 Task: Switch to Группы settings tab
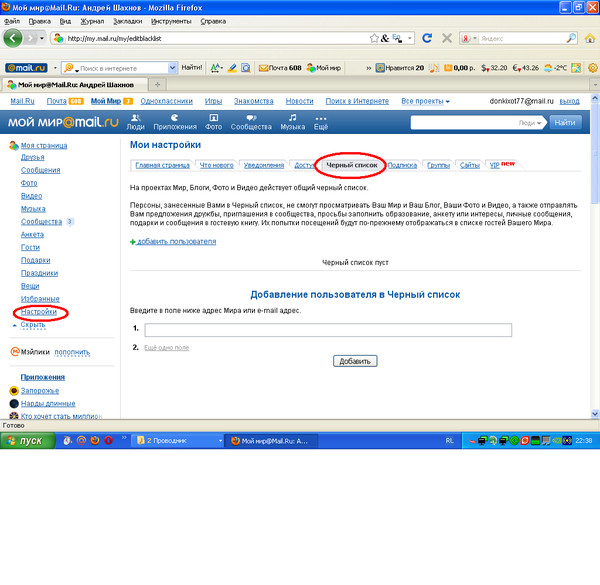(439, 165)
